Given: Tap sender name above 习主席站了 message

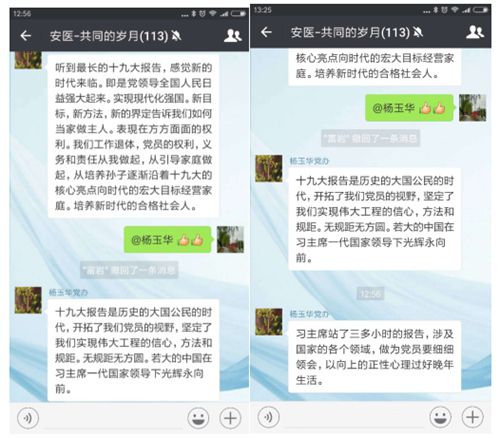Looking at the screenshot, I should (x=309, y=314).
